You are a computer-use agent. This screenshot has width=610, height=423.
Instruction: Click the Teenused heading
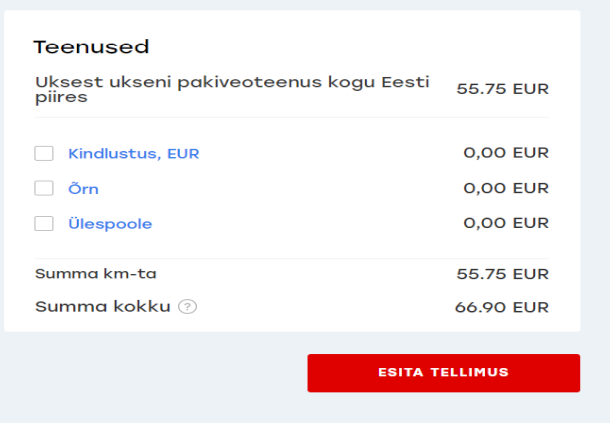[x=91, y=47]
